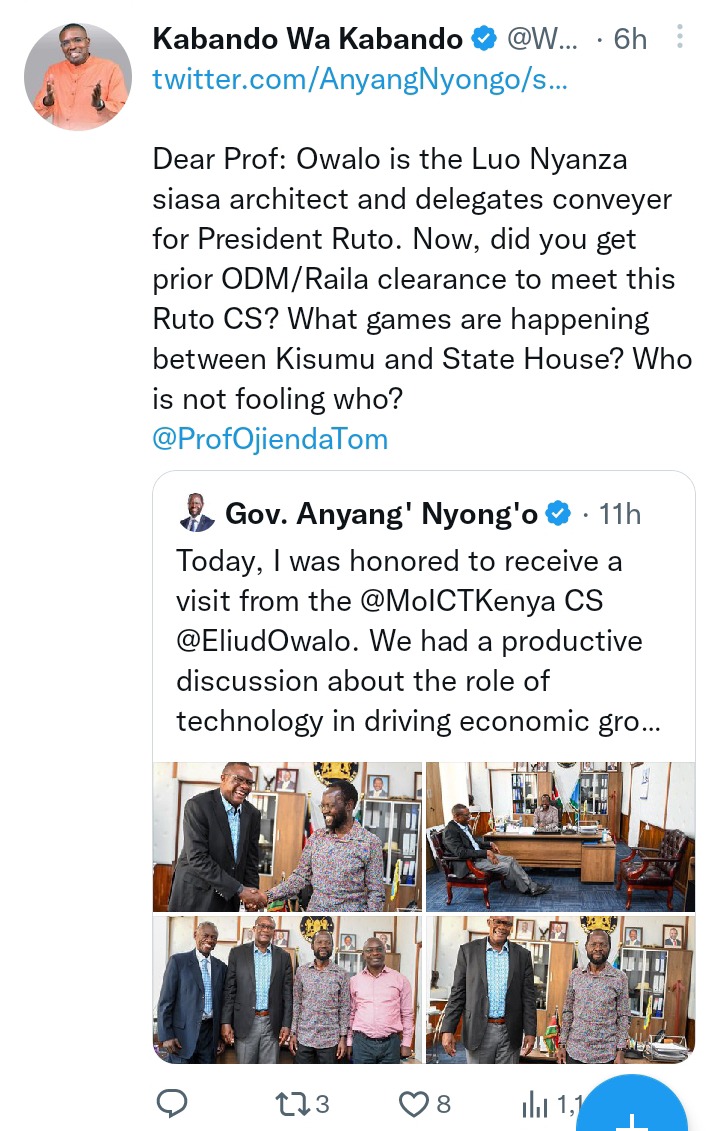Viewport: 720px width, 1131px height.
Task: Tap Anyang' Nyong'o verified badge
Action: (560, 514)
